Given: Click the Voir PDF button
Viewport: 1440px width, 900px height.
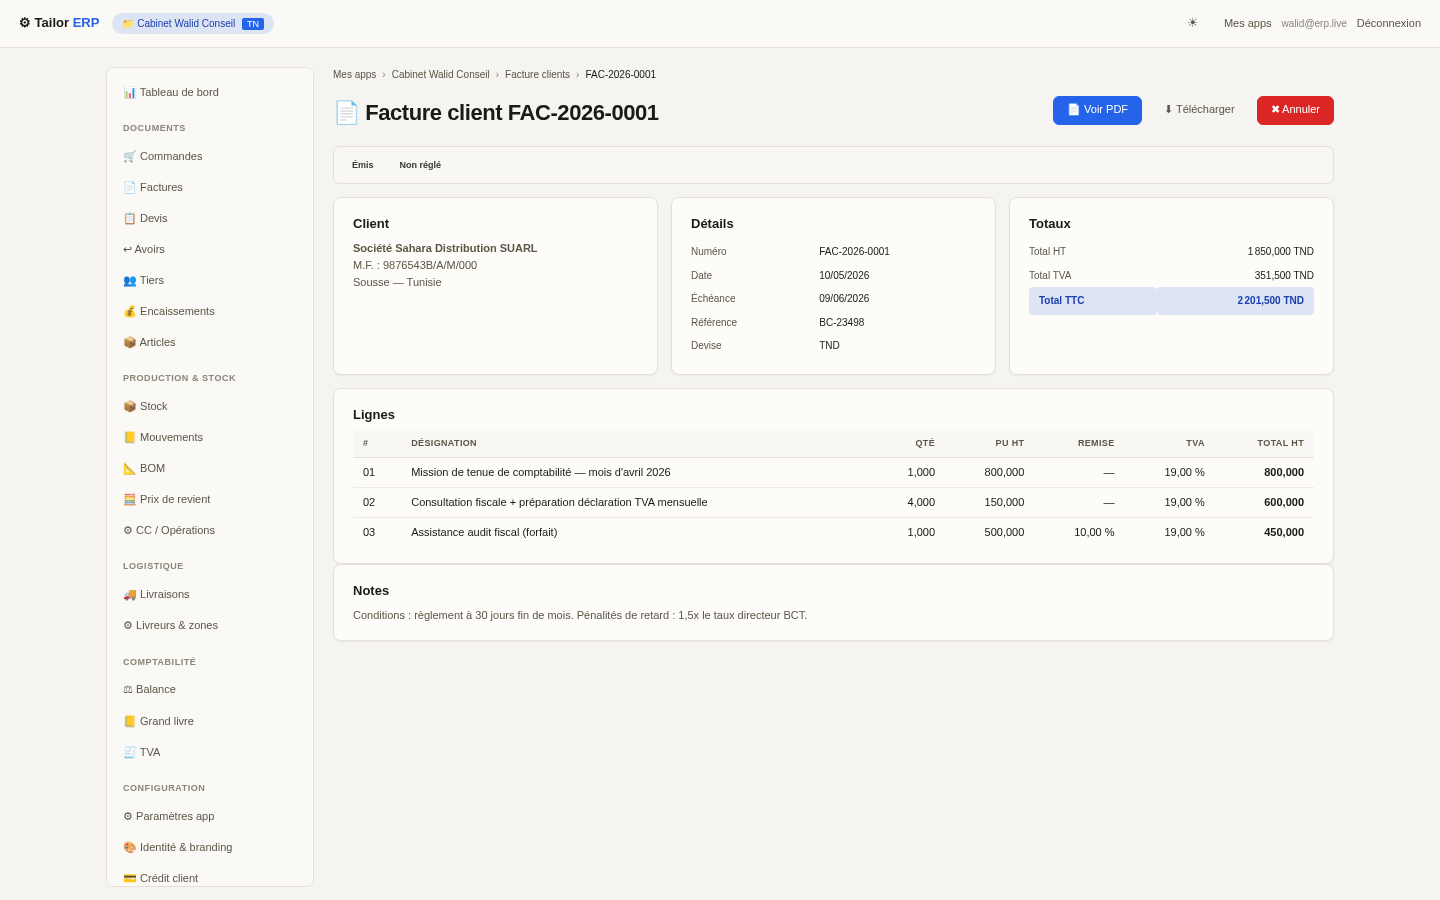Looking at the screenshot, I should (x=1097, y=110).
